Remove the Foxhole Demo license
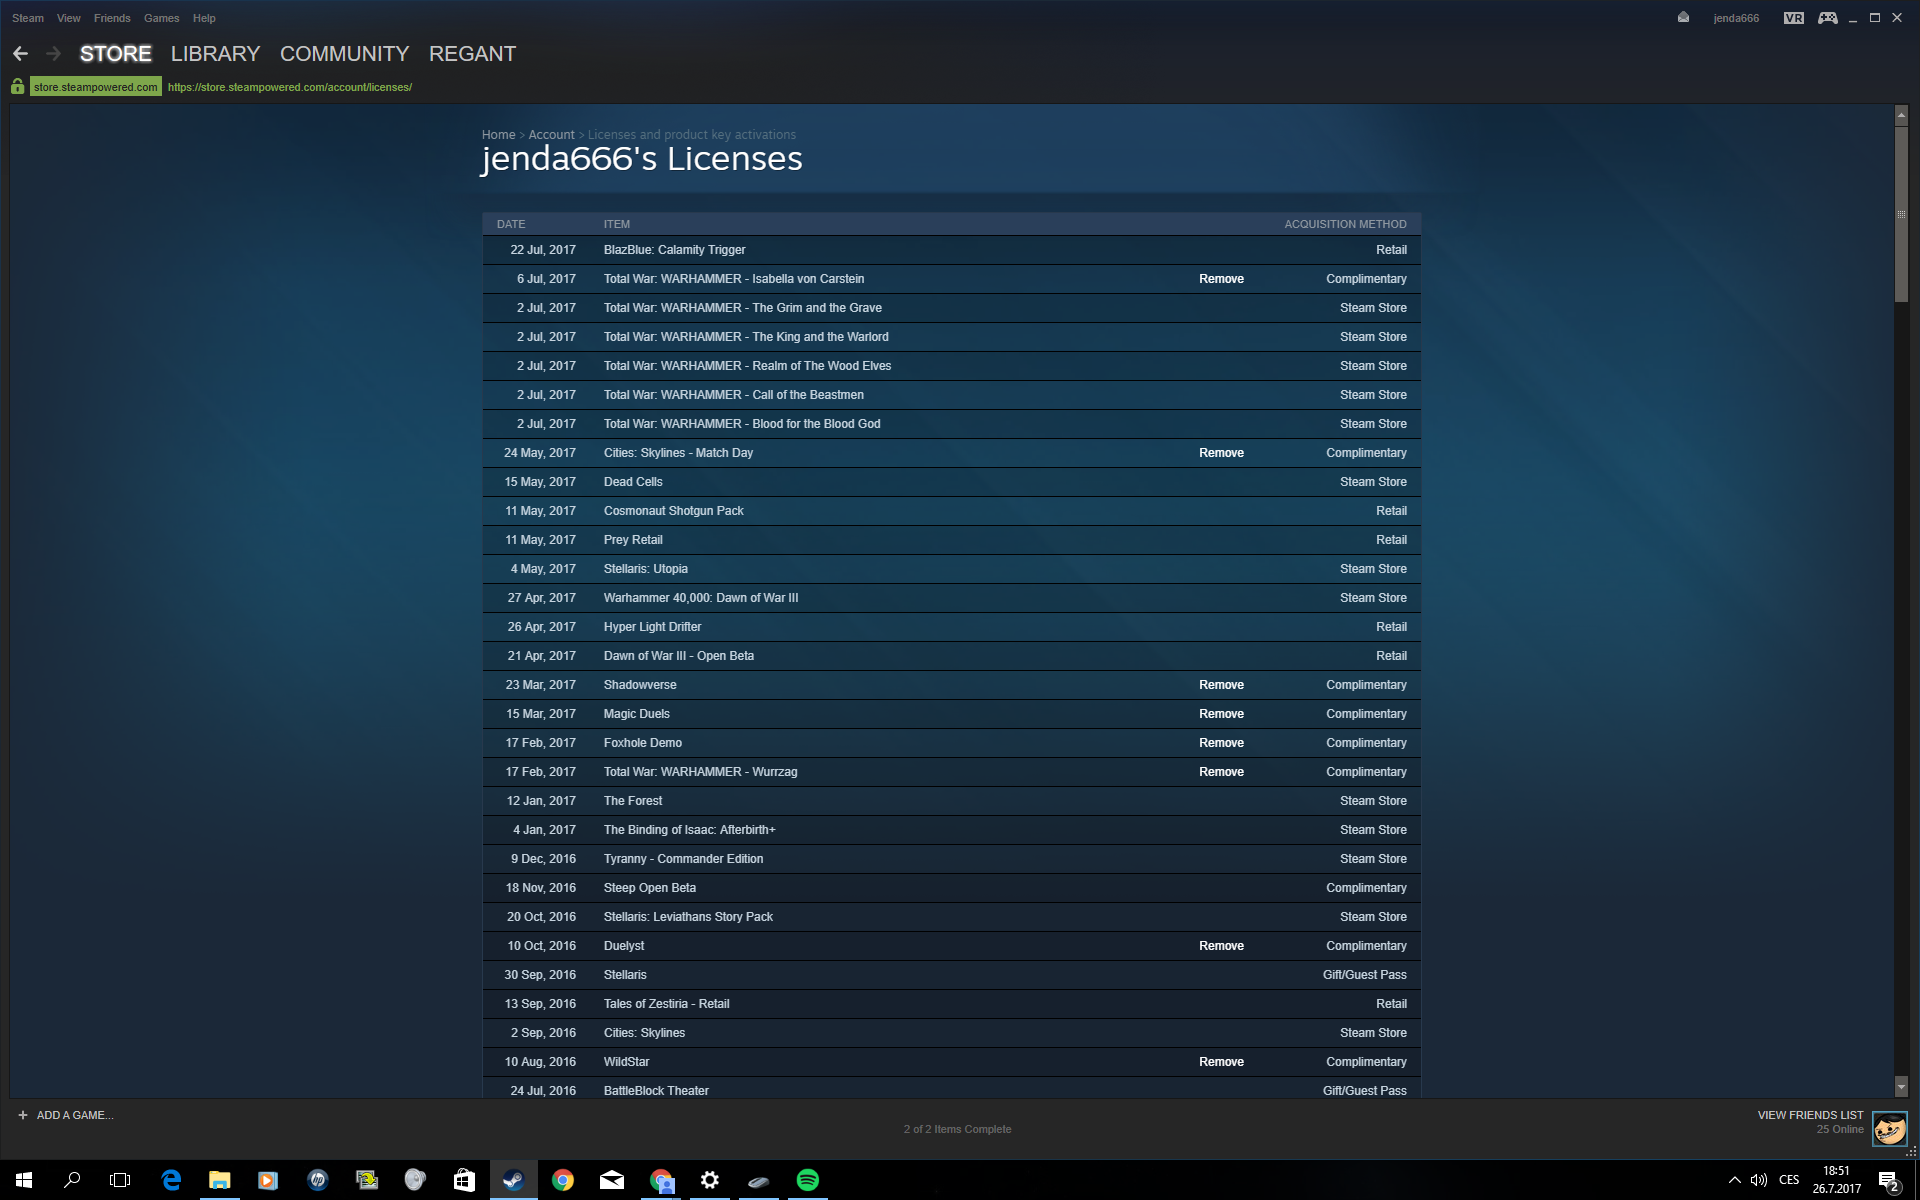1920x1200 pixels. [1221, 743]
